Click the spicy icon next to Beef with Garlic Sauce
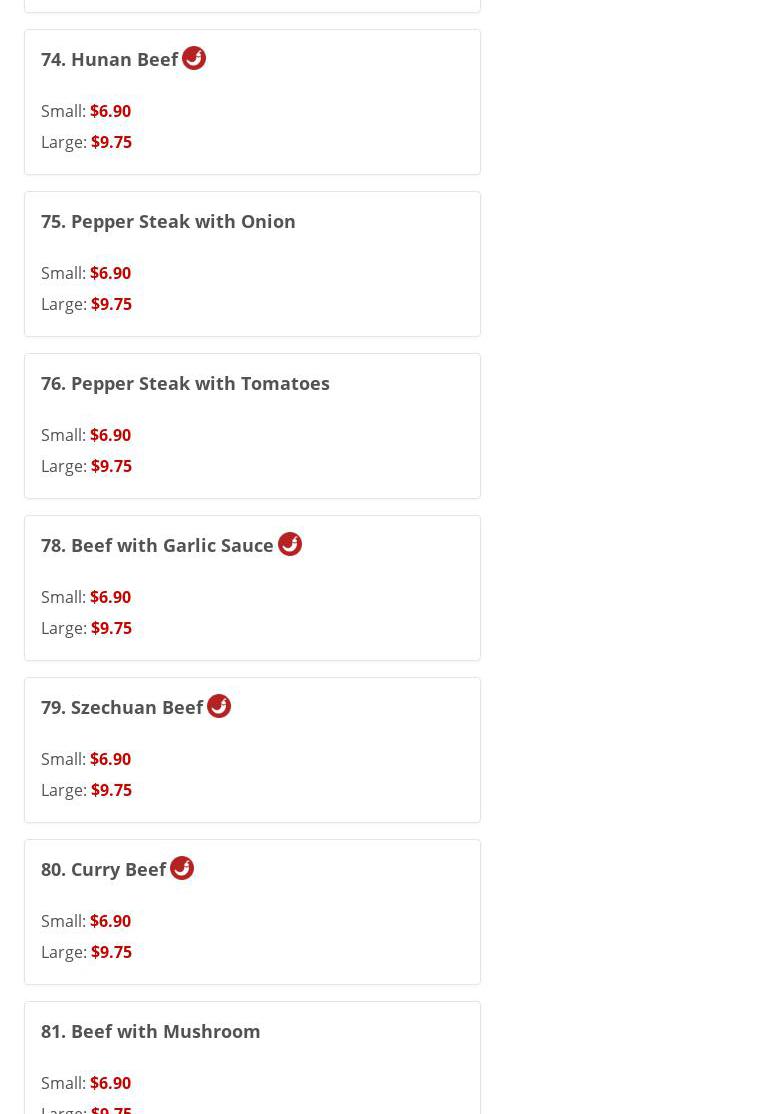Viewport: 770px width, 1114px height. 290,544
